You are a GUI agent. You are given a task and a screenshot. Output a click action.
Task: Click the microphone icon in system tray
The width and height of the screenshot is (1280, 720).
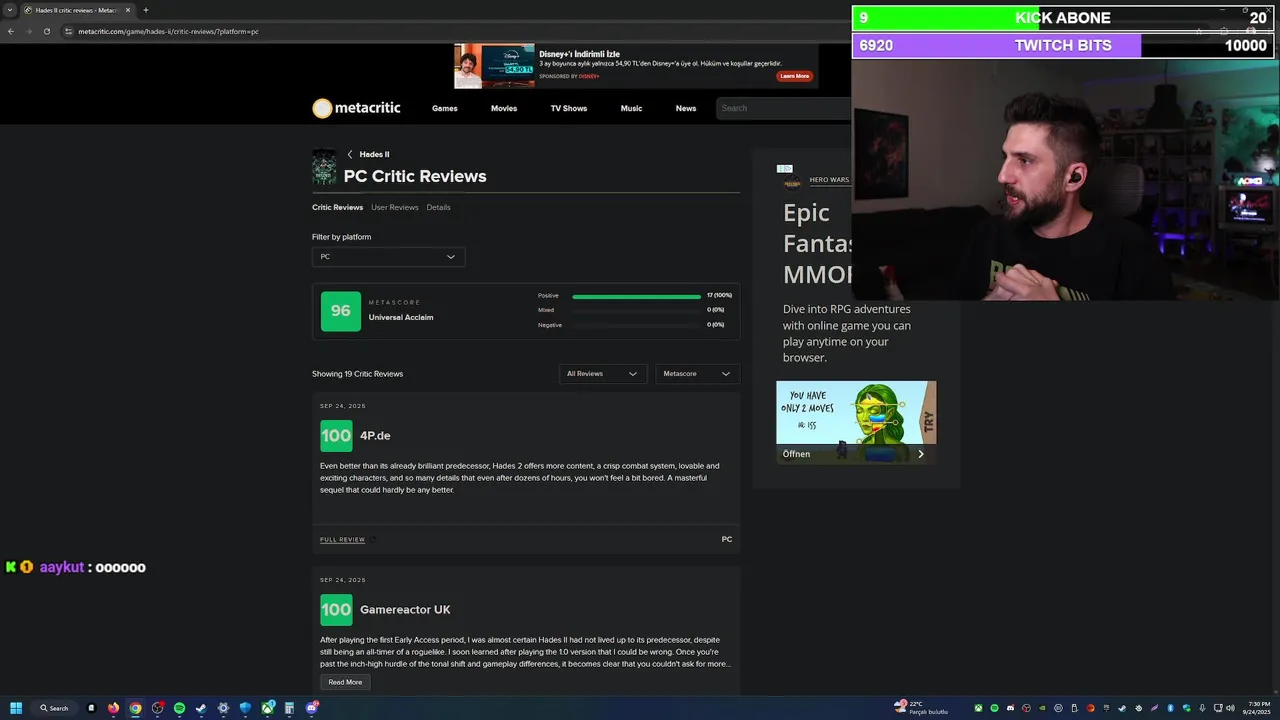[x=1202, y=708]
